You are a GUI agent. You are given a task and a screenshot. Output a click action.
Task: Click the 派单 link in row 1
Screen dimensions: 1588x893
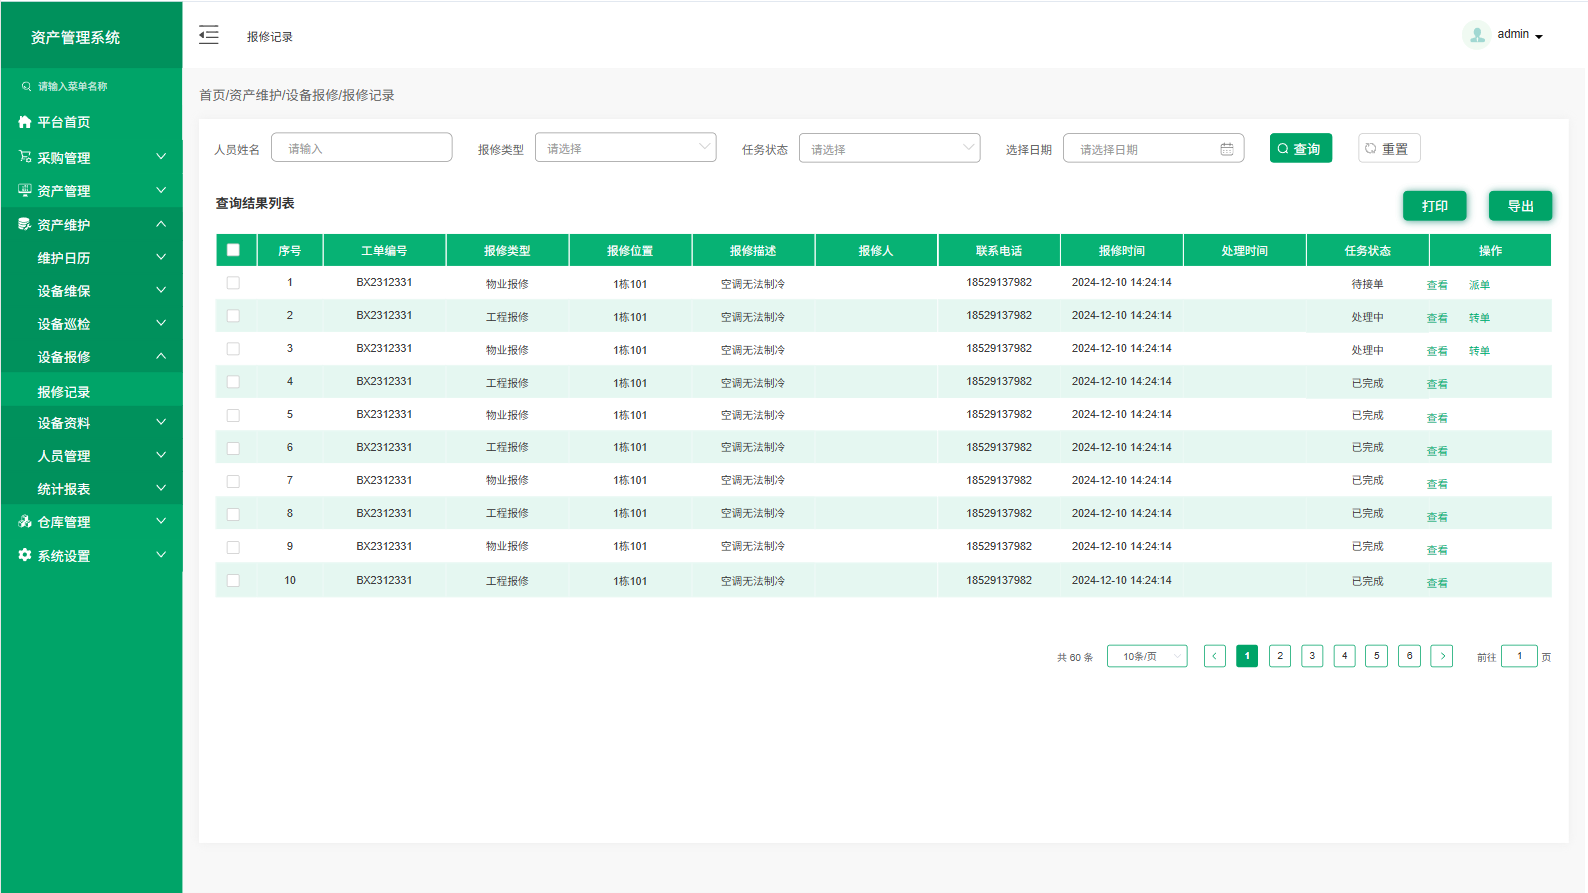tap(1479, 285)
